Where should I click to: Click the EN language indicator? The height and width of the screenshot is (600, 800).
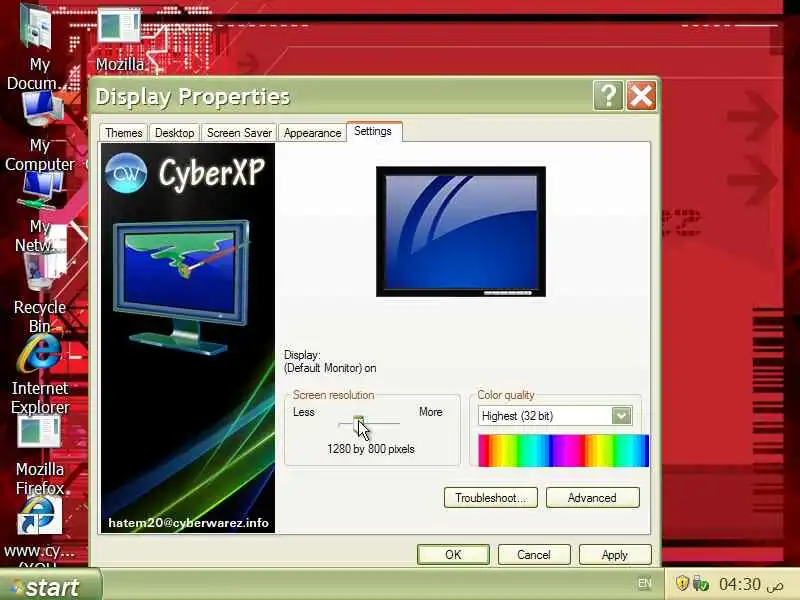[645, 583]
